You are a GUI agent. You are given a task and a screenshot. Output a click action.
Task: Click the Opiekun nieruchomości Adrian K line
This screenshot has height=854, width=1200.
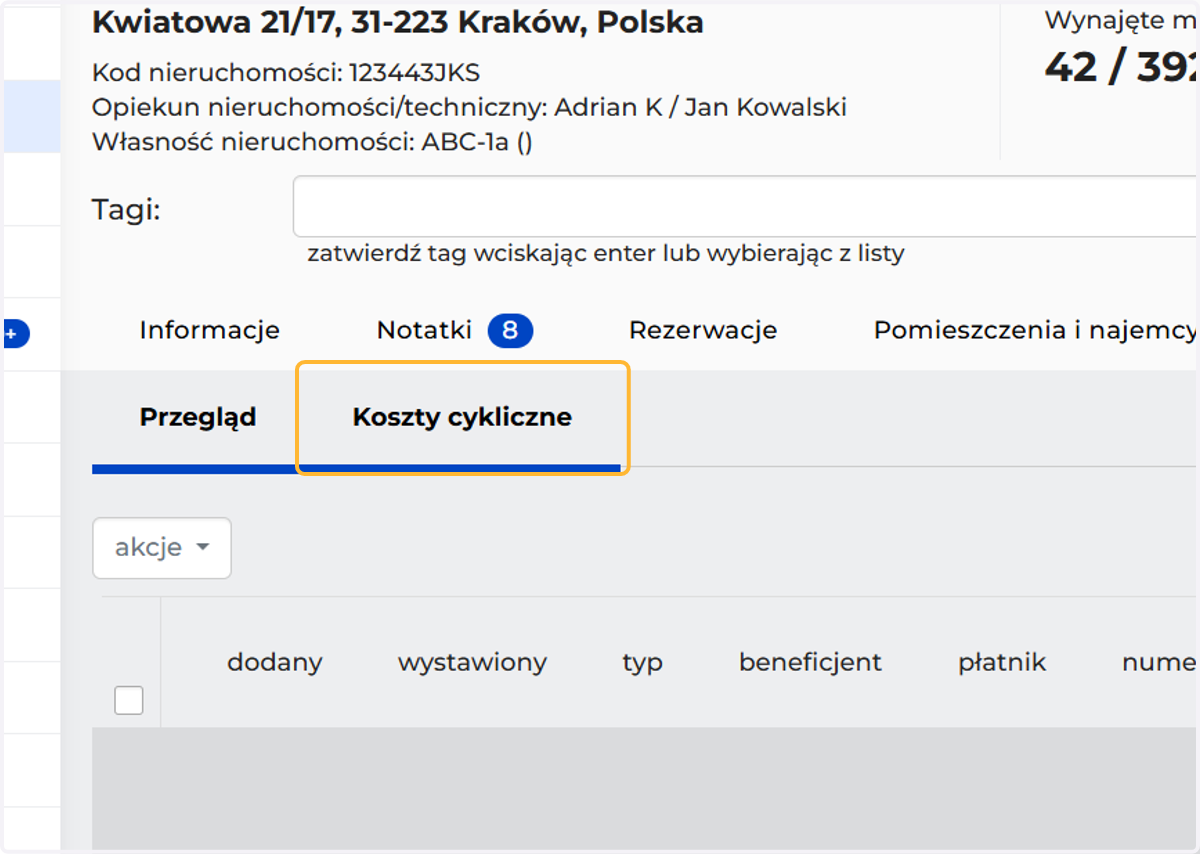pyautogui.click(x=469, y=107)
